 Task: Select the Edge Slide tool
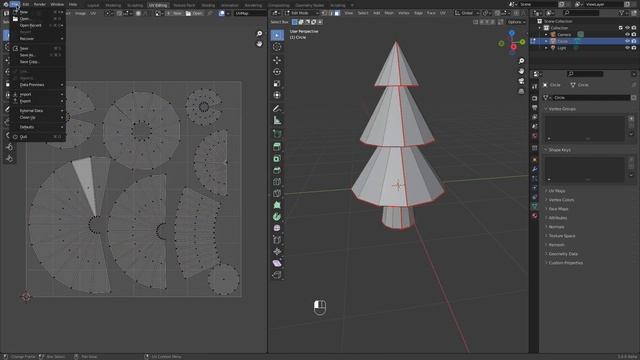coord(277,240)
